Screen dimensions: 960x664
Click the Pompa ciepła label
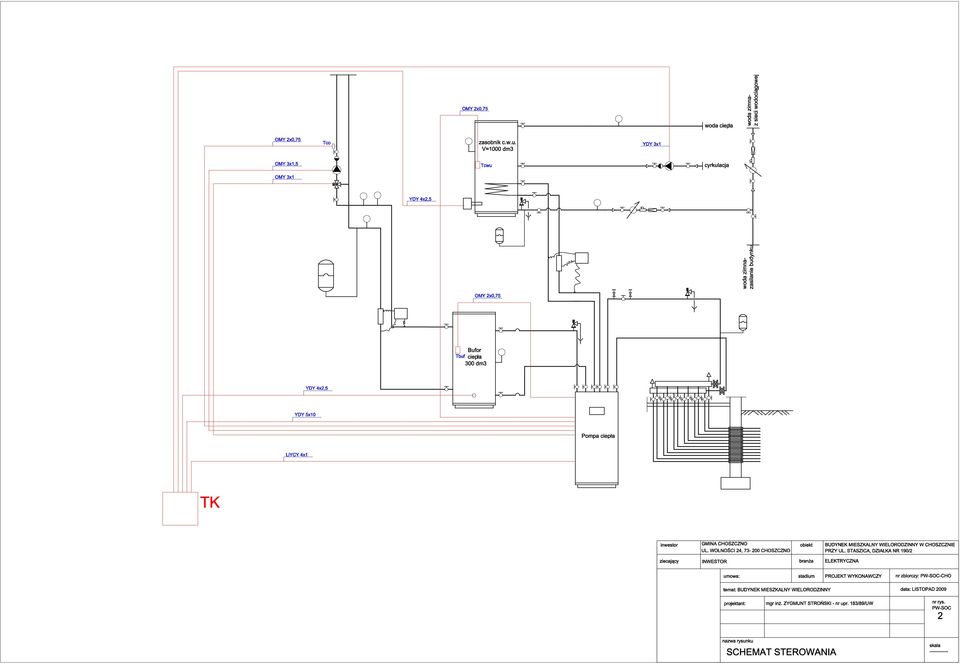point(598,436)
